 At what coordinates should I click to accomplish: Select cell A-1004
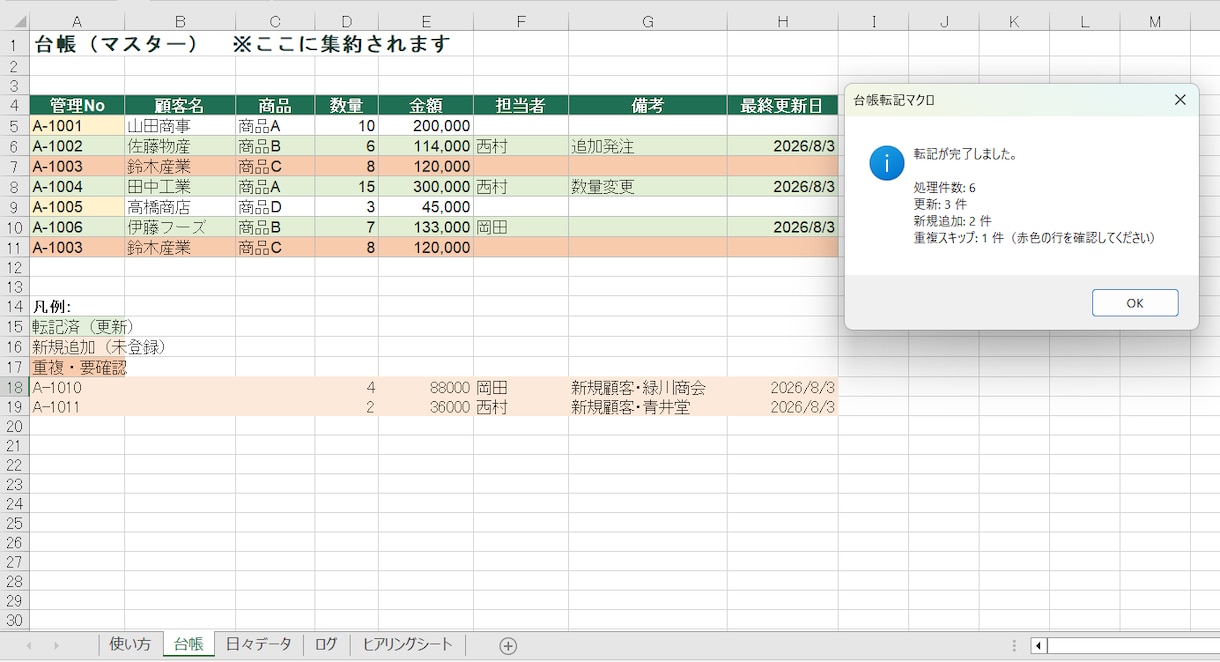tap(77, 187)
